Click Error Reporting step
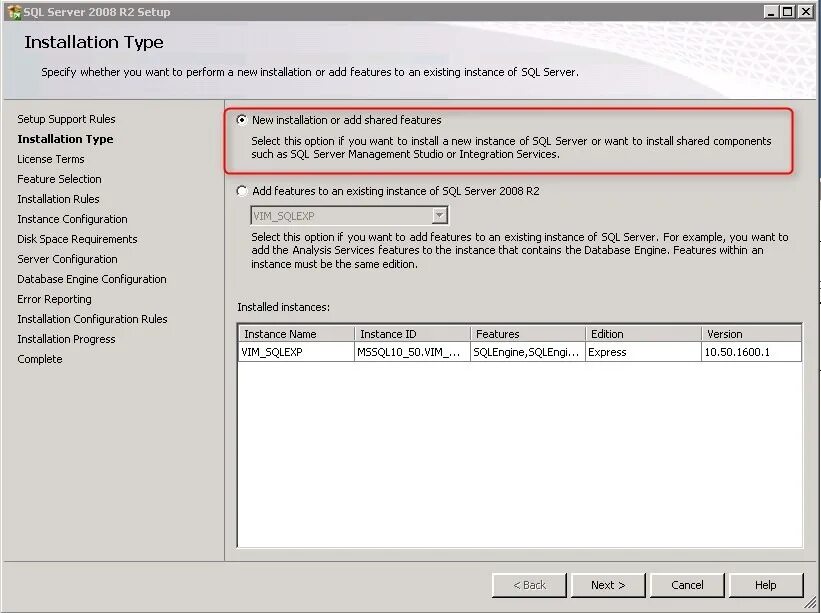The image size is (821, 613). click(54, 299)
